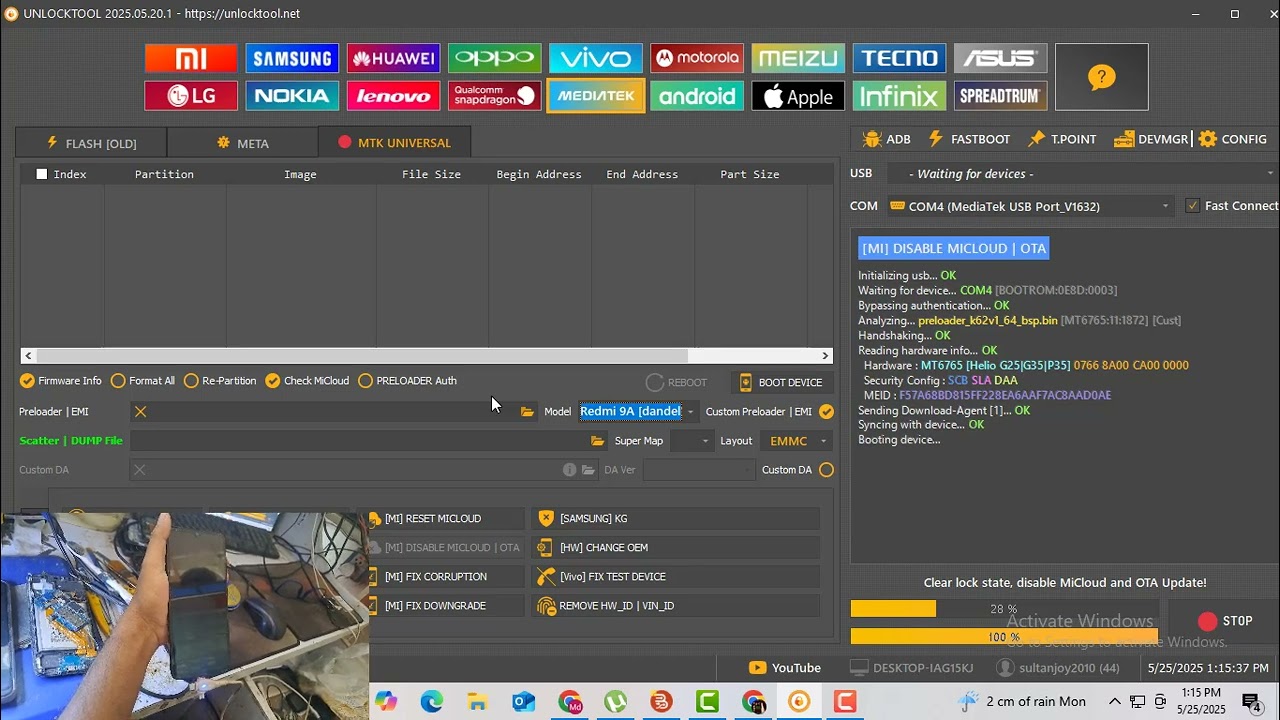Image resolution: width=1280 pixels, height=720 pixels.
Task: Open the Huawei brand section
Action: point(393,58)
